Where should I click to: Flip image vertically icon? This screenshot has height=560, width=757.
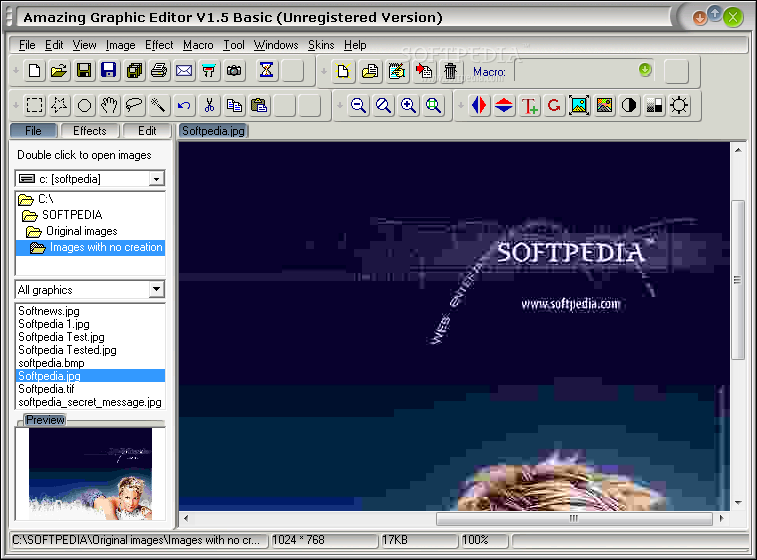tap(504, 105)
